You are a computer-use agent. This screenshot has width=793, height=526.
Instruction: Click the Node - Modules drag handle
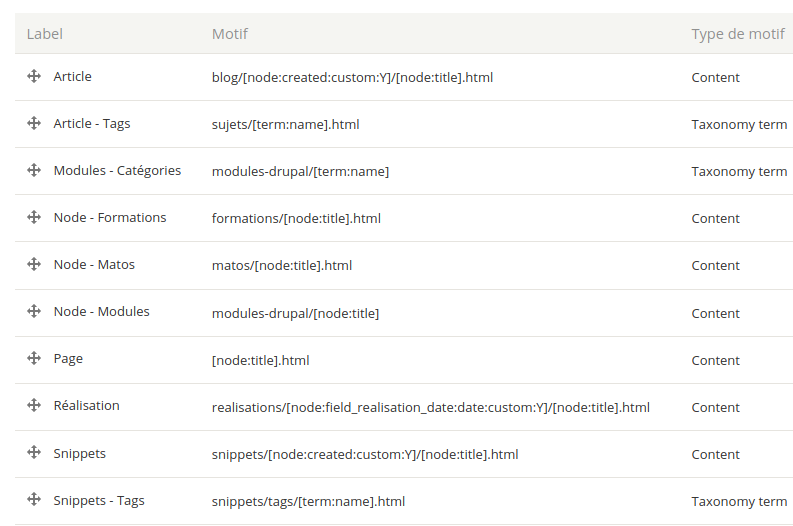(34, 312)
